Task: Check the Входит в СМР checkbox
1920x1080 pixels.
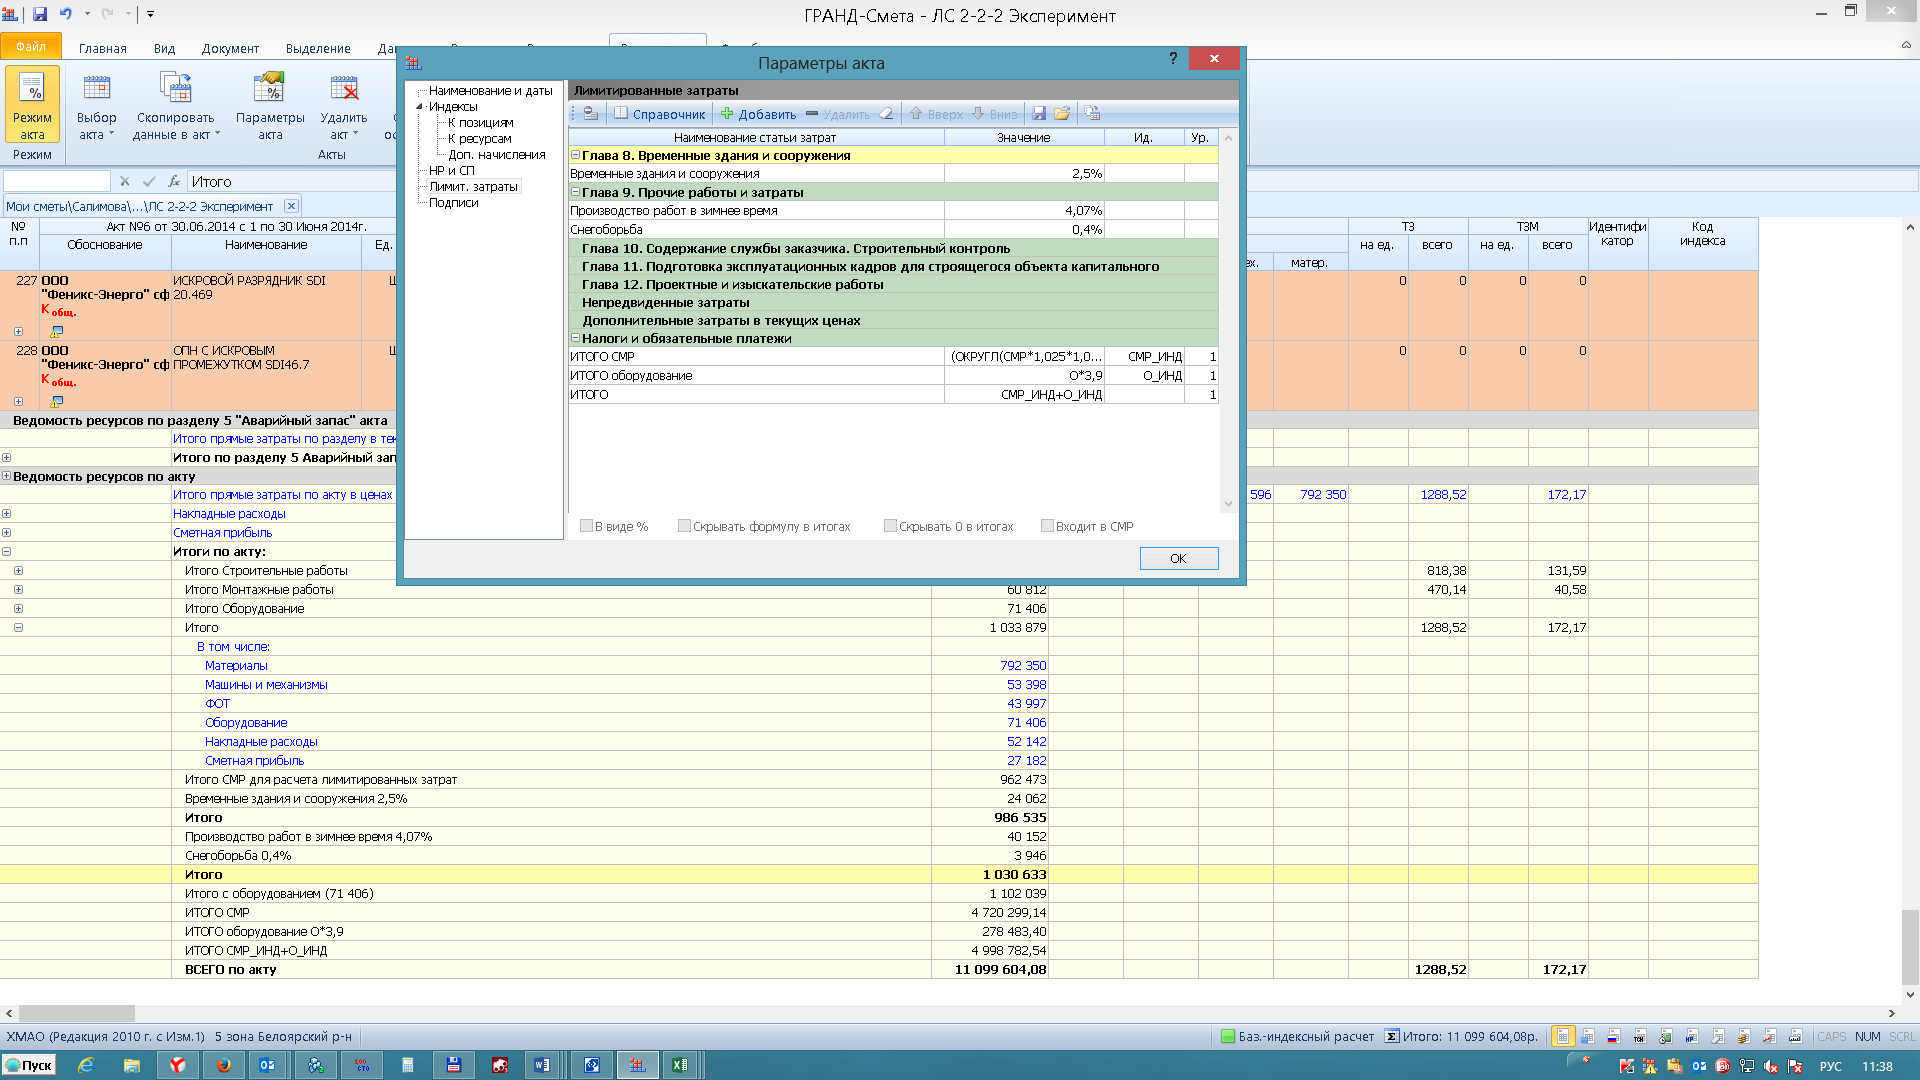Action: [1047, 526]
